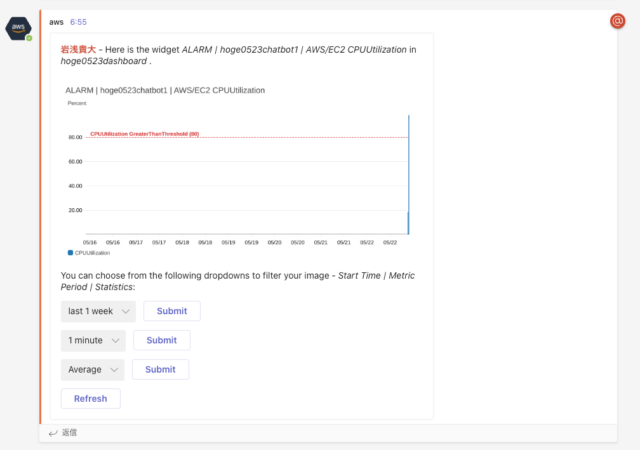Open the '1 minute' metric period dropdown
The image size is (640, 450).
click(x=93, y=341)
